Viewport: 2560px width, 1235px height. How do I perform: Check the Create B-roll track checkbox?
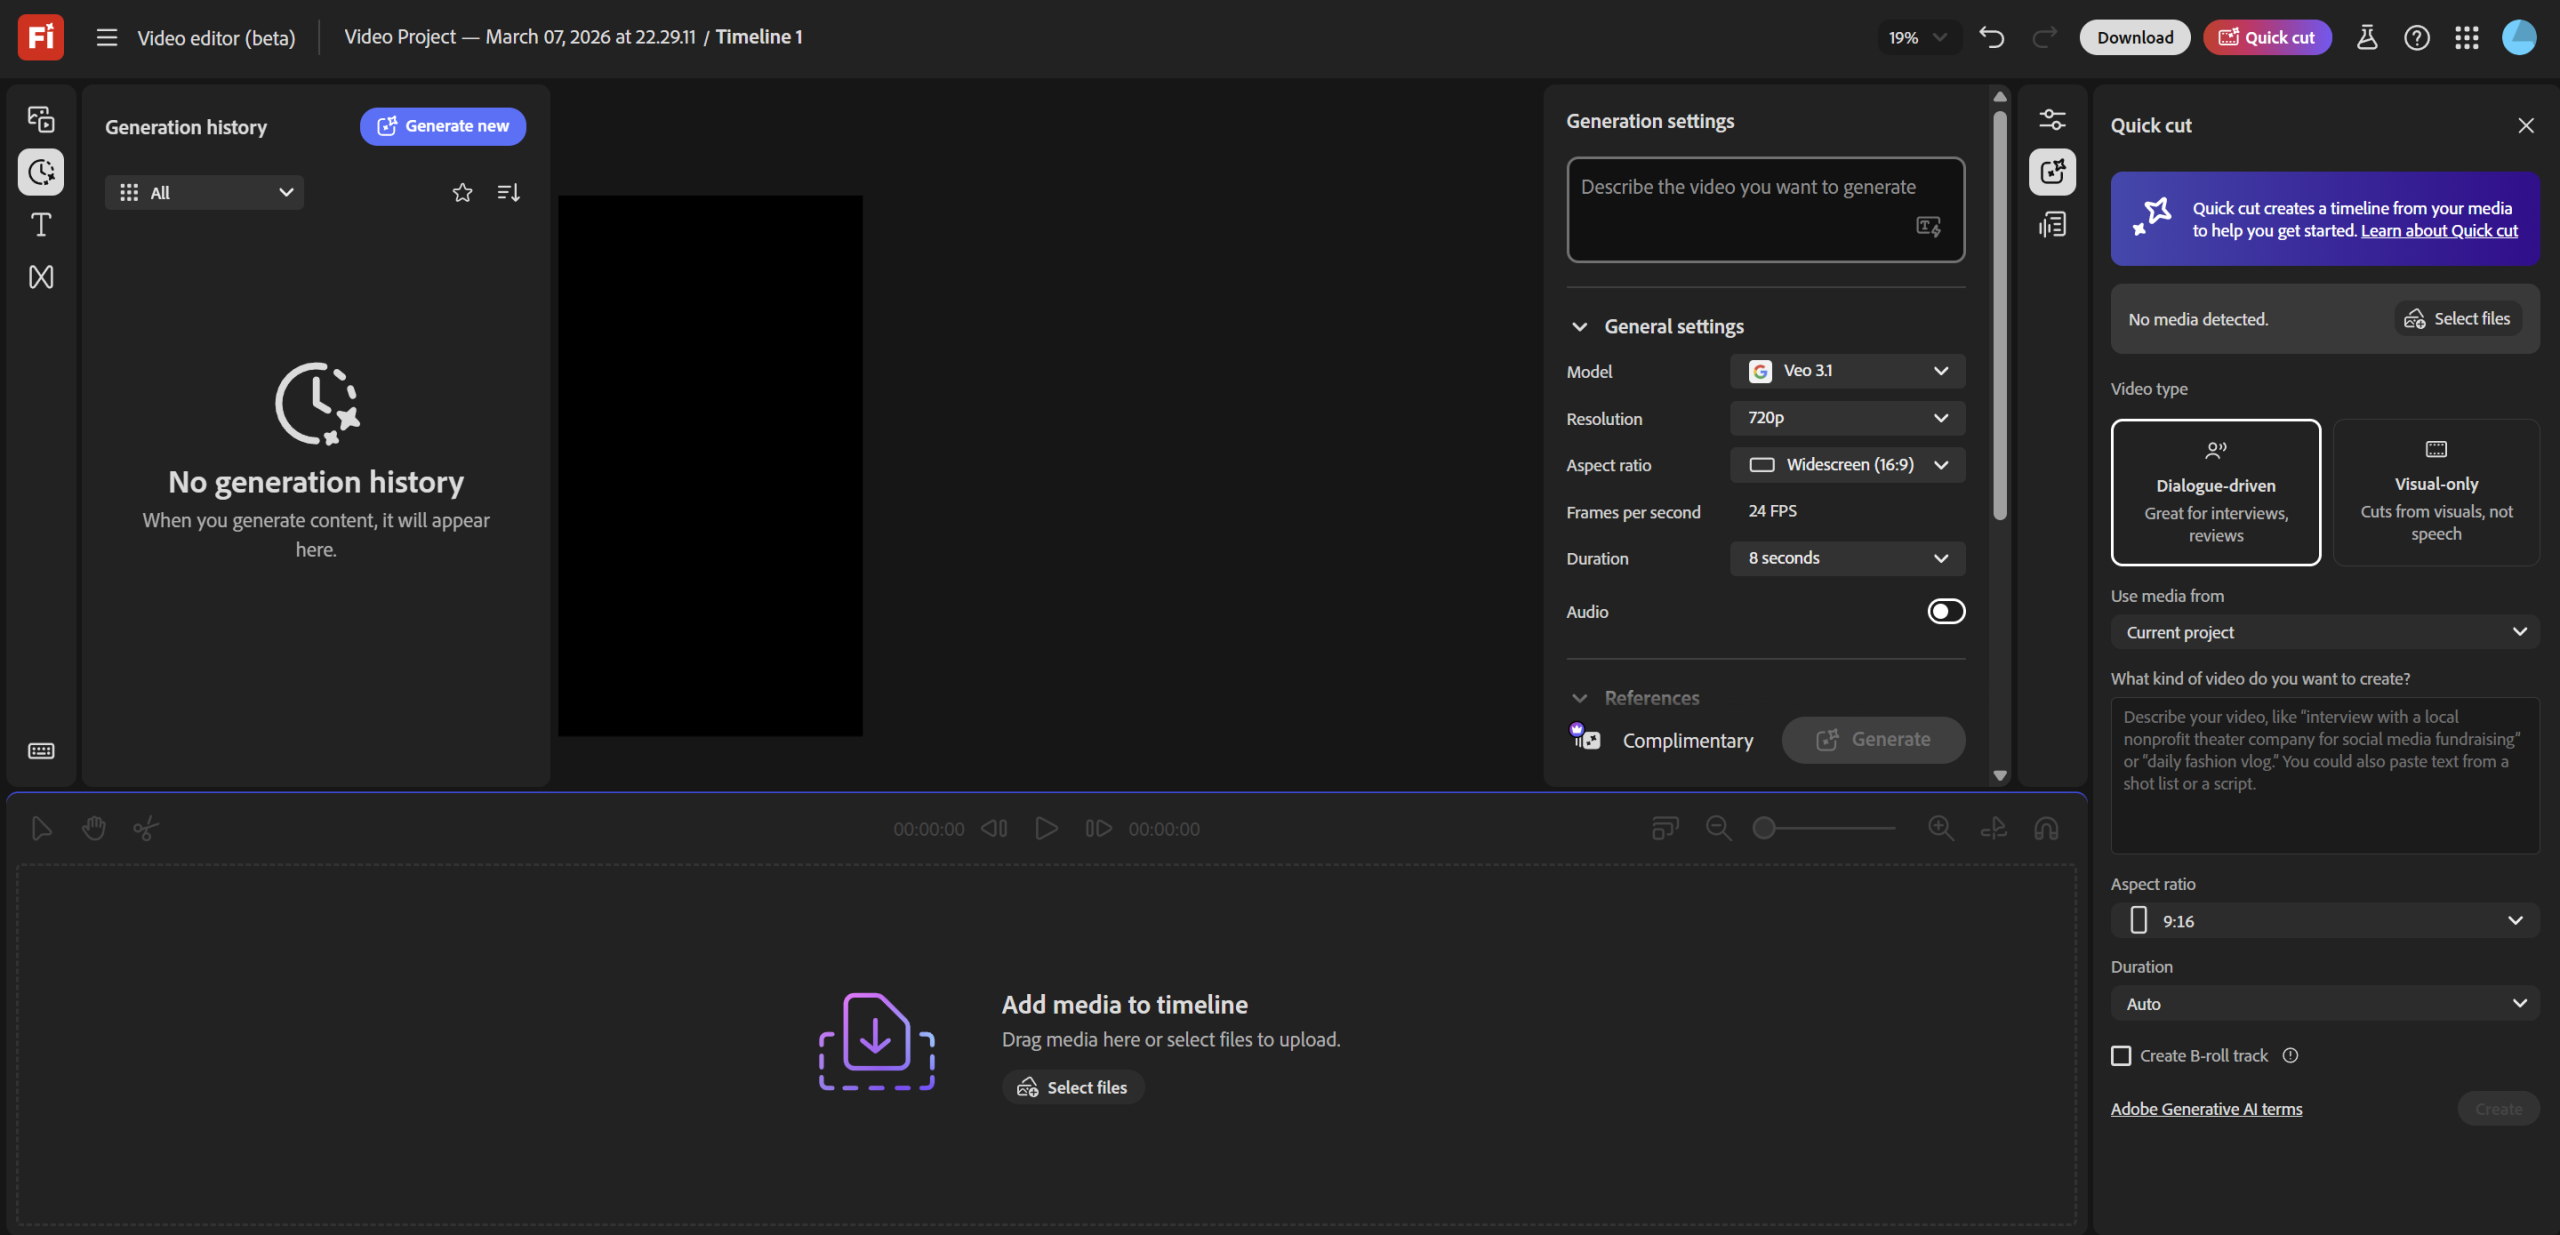coord(2121,1055)
